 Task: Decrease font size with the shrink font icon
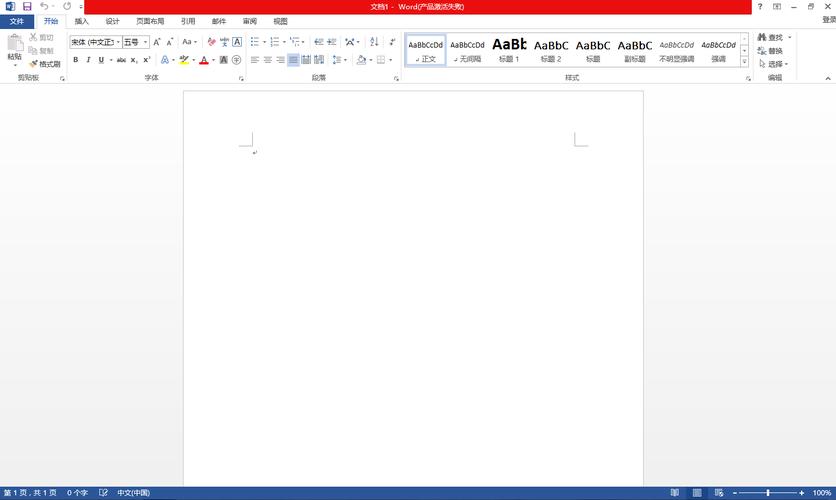pyautogui.click(x=170, y=42)
